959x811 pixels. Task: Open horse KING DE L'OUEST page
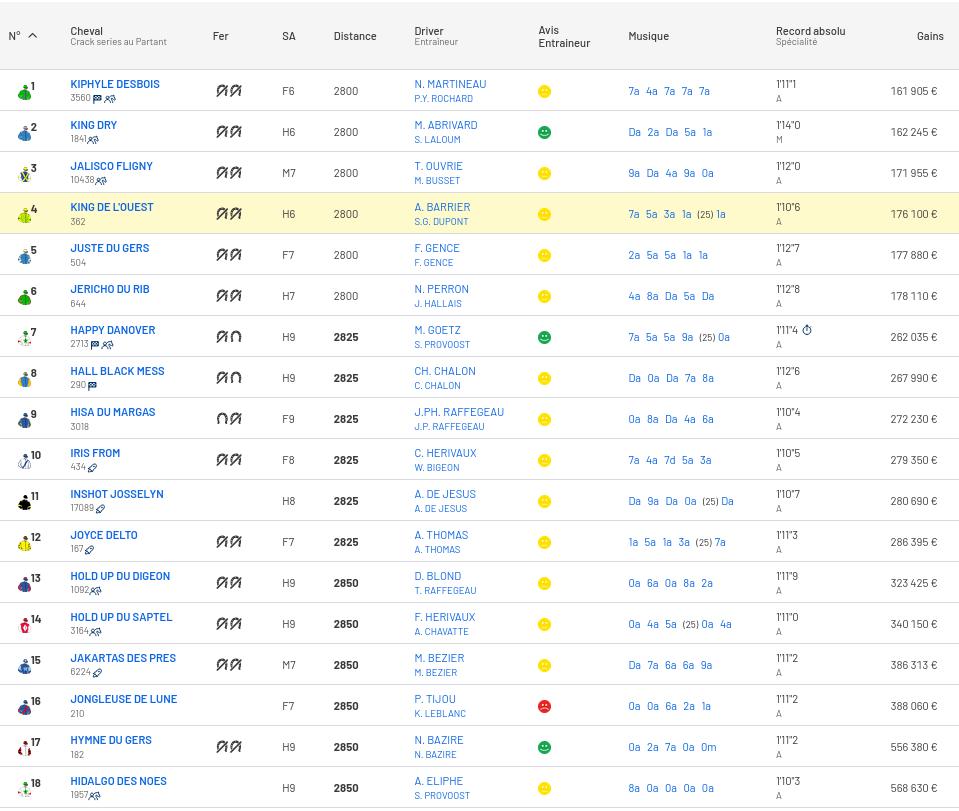[x=112, y=207]
